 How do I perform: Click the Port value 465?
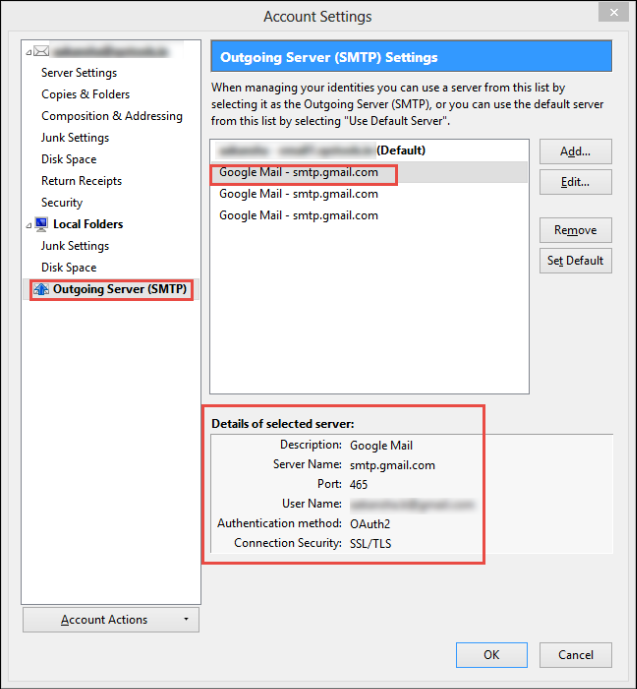[358, 485]
